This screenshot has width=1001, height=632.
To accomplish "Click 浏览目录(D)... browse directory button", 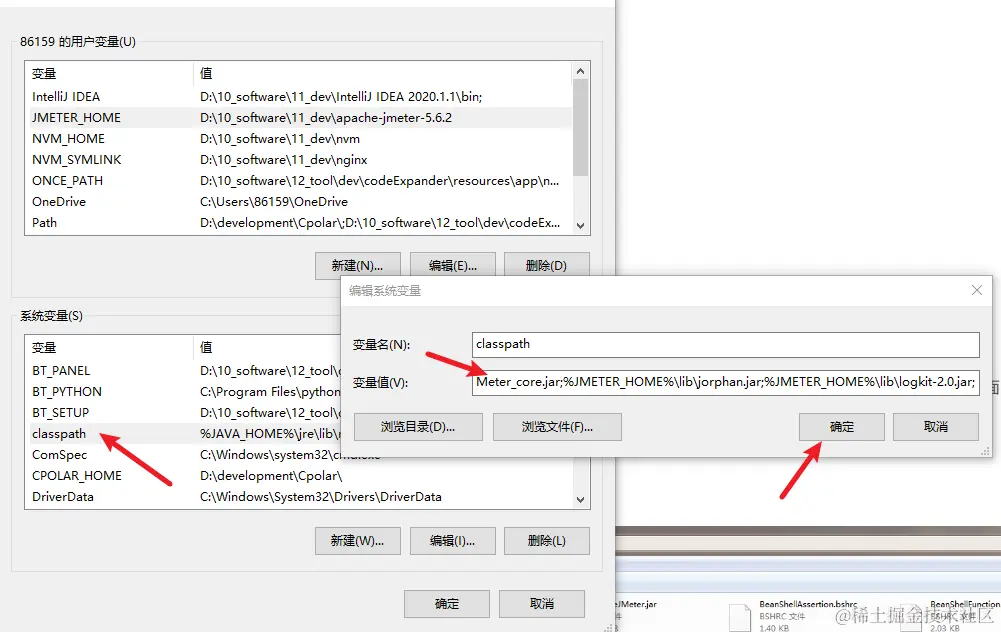I will click(418, 427).
